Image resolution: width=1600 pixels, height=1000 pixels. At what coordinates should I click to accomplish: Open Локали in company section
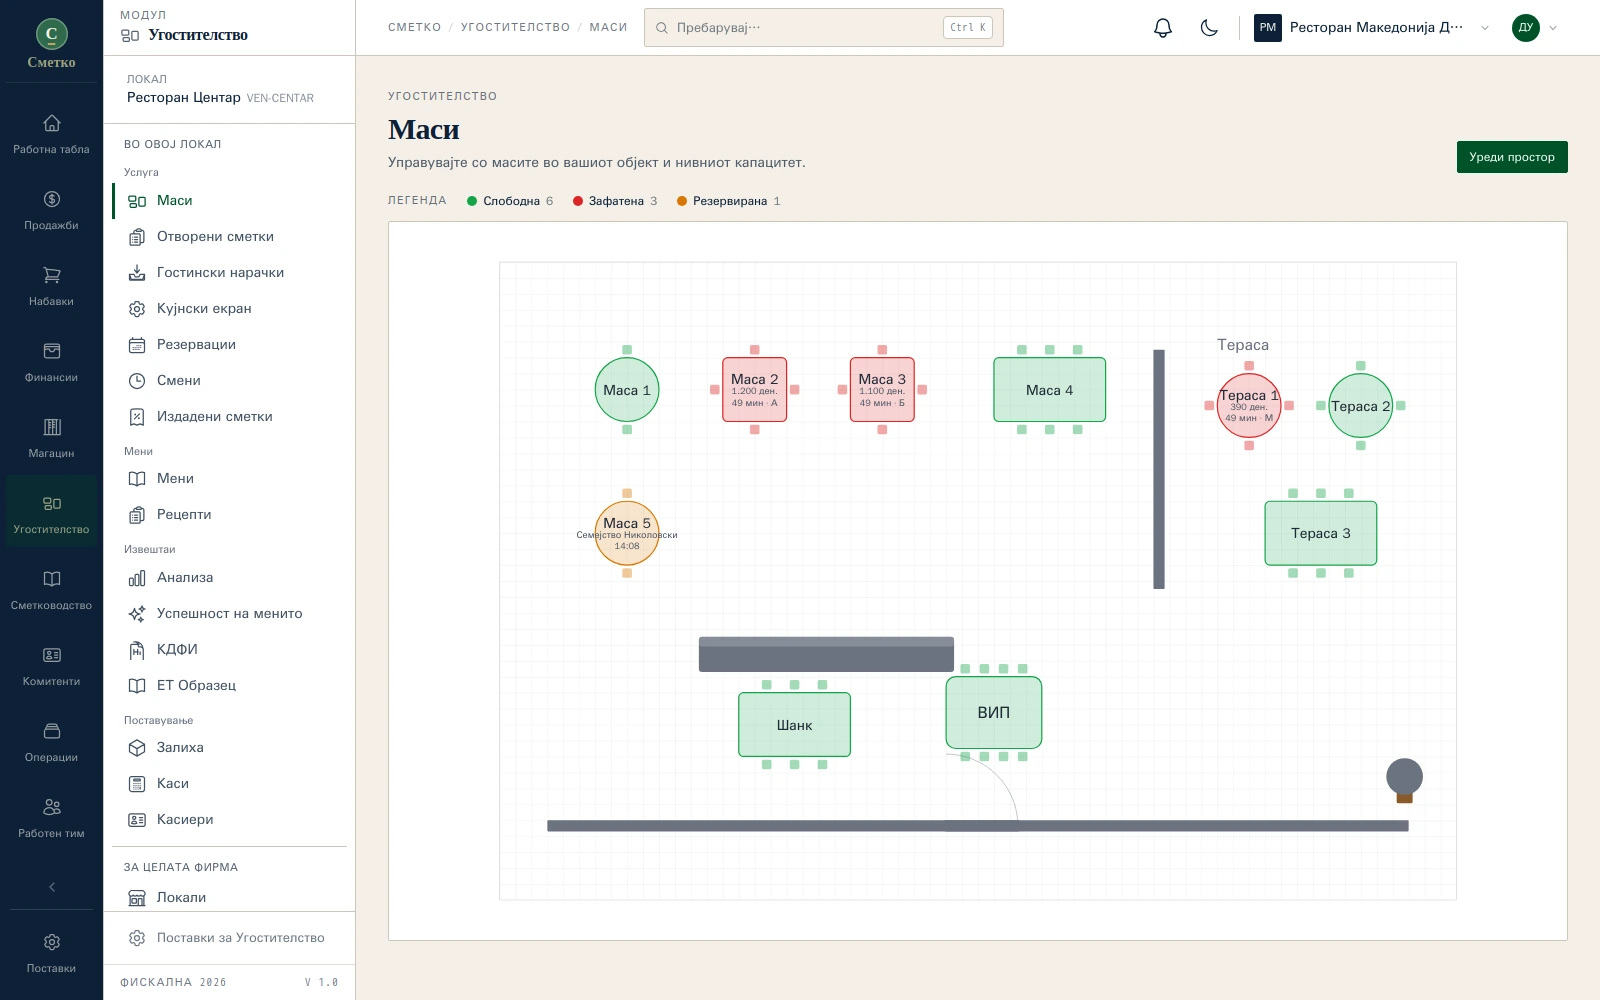[229, 897]
